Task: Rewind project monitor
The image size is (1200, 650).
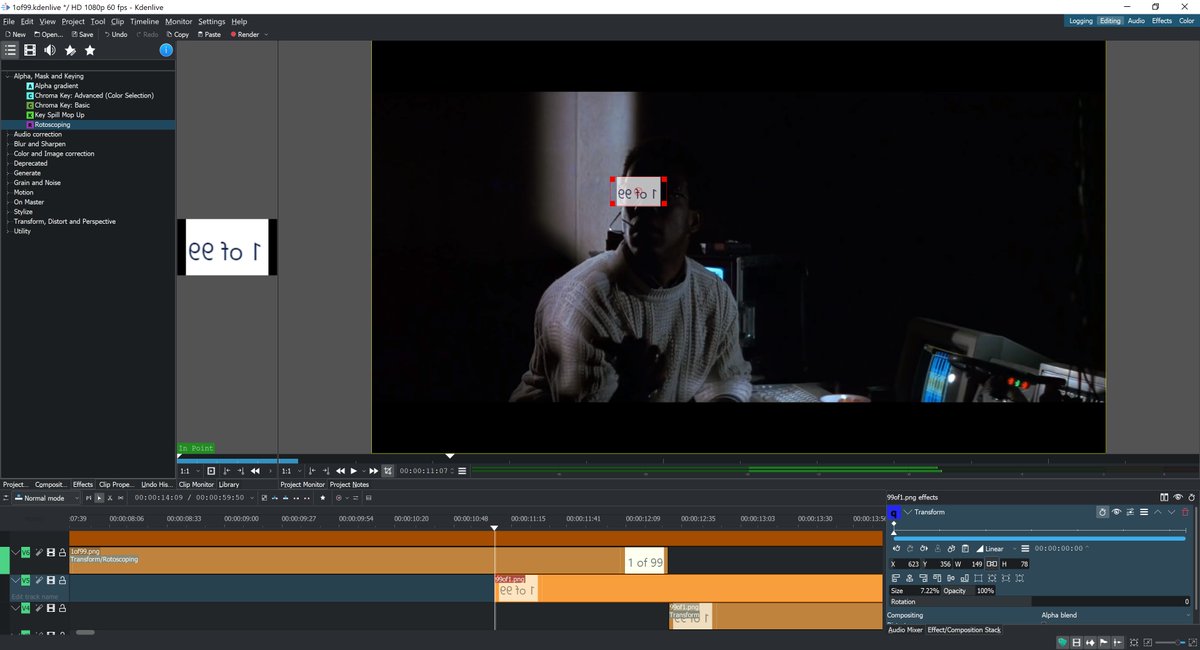Action: point(340,471)
